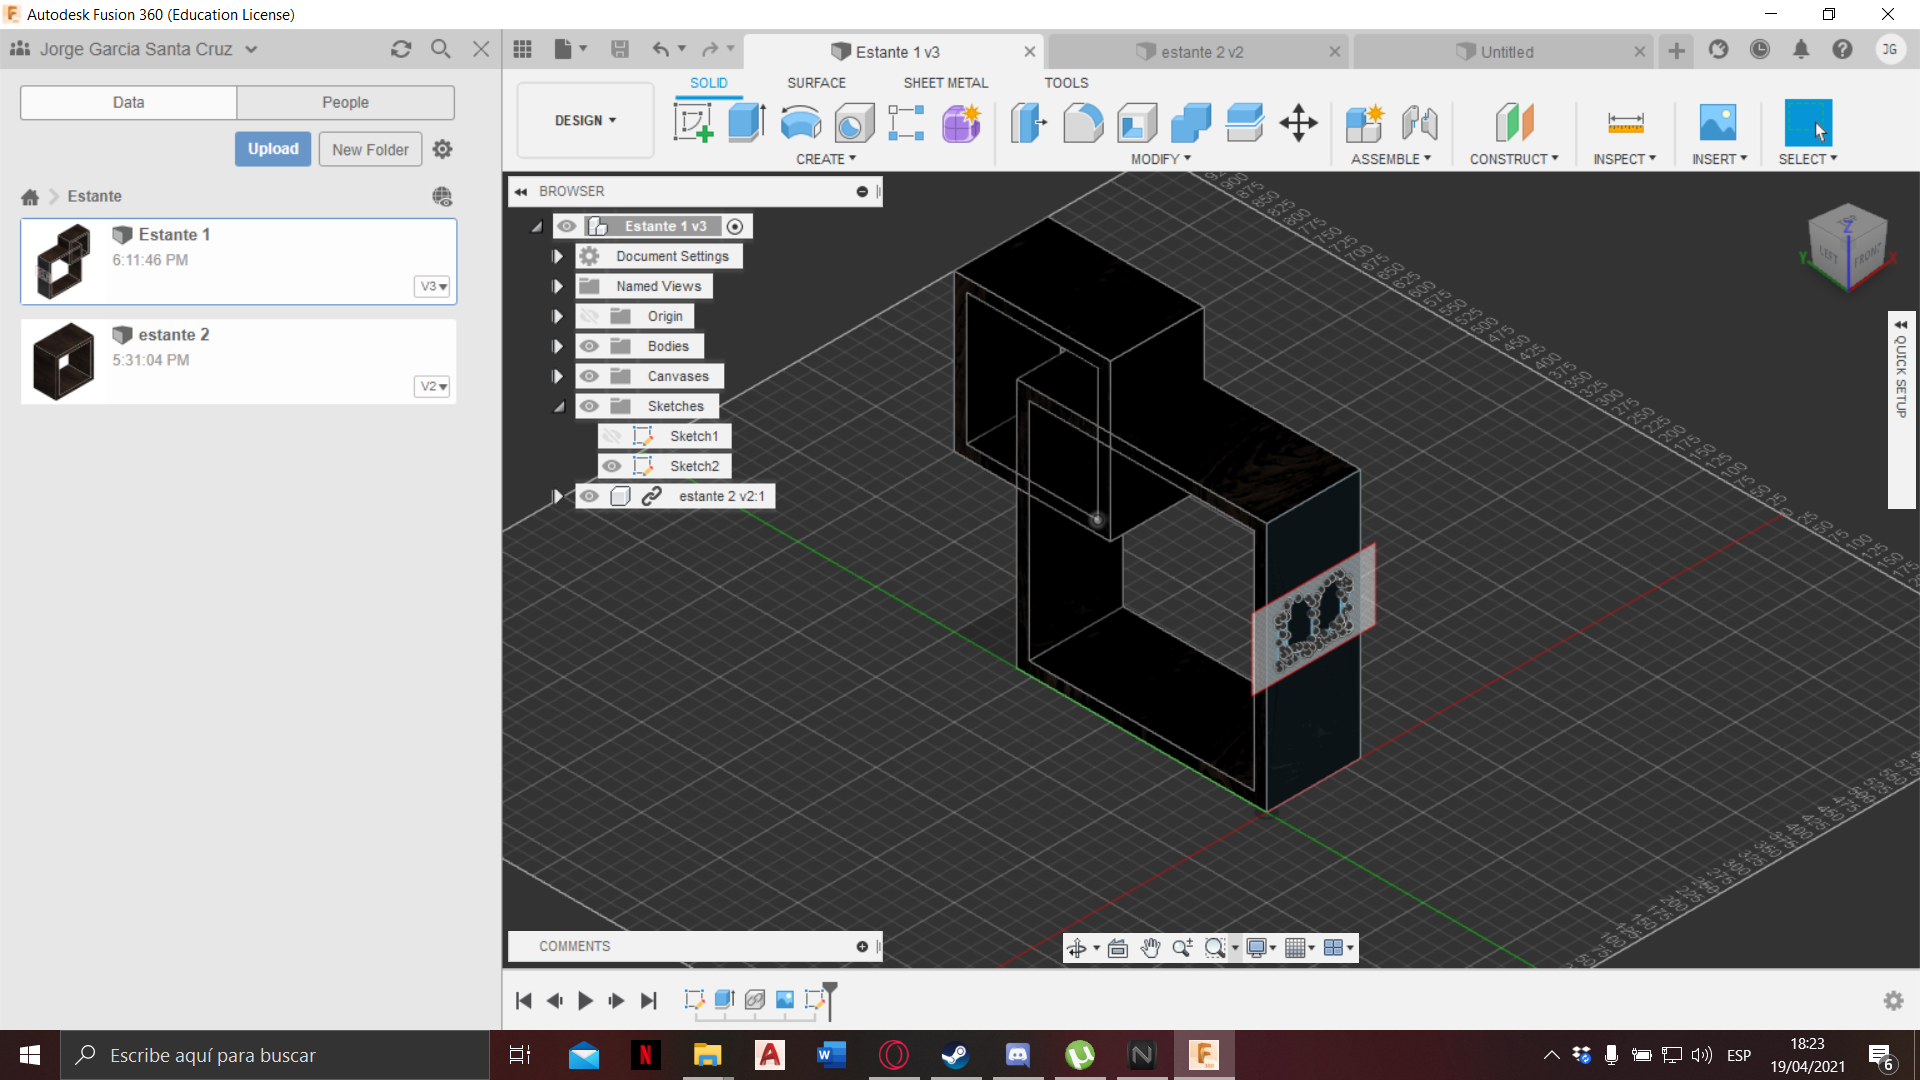Click the Upload button in Data panel
Screen dimensions: 1920x1080
(272, 149)
